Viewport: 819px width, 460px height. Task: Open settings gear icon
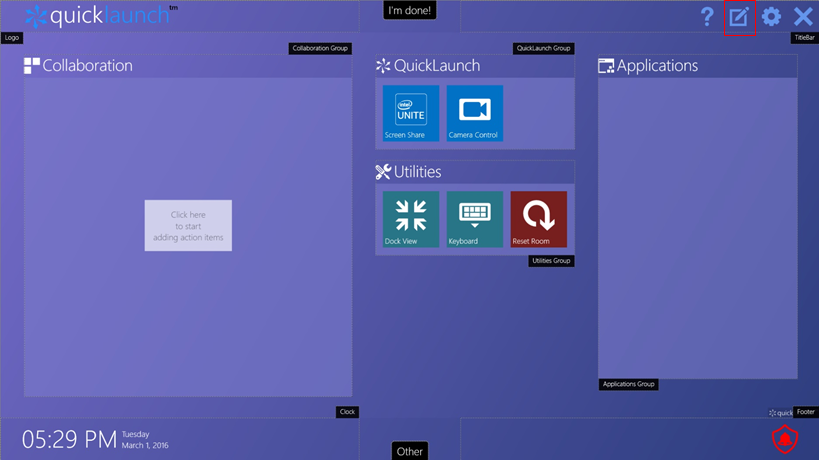pos(771,17)
